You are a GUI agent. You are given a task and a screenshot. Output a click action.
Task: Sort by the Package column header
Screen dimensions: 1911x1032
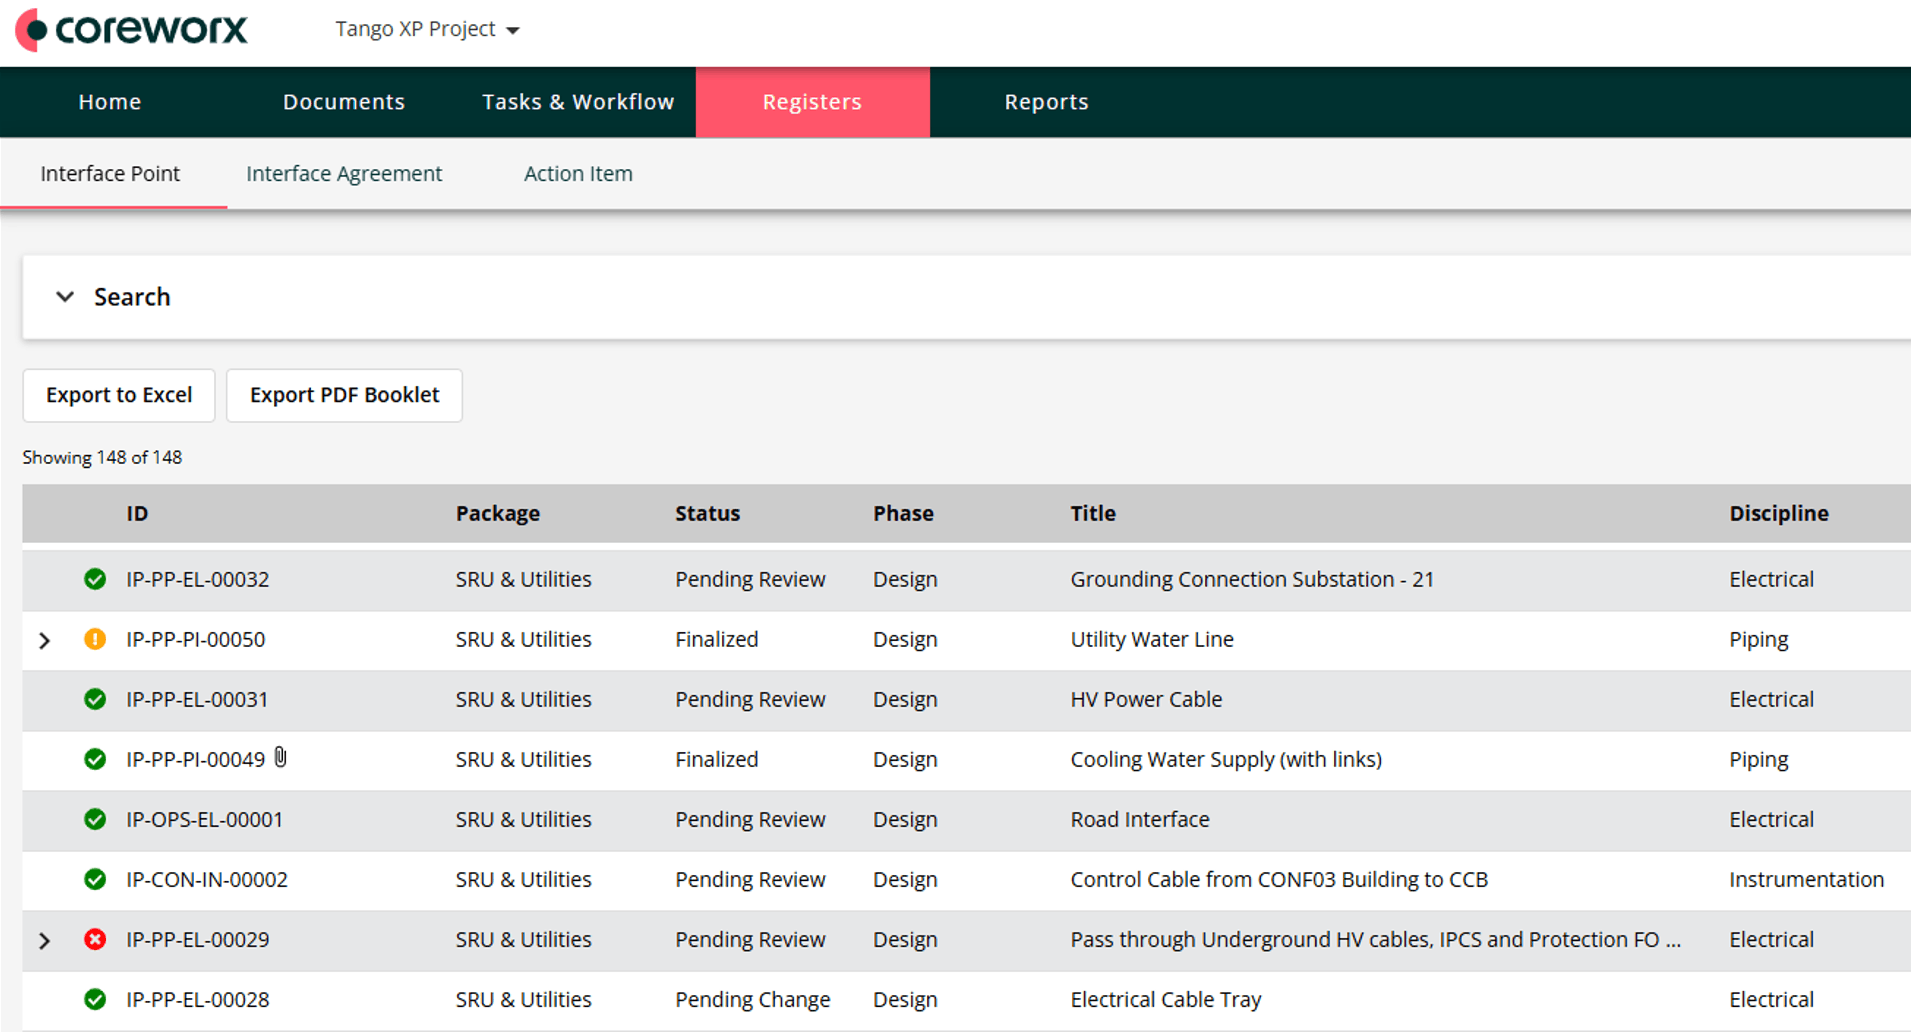[498, 513]
